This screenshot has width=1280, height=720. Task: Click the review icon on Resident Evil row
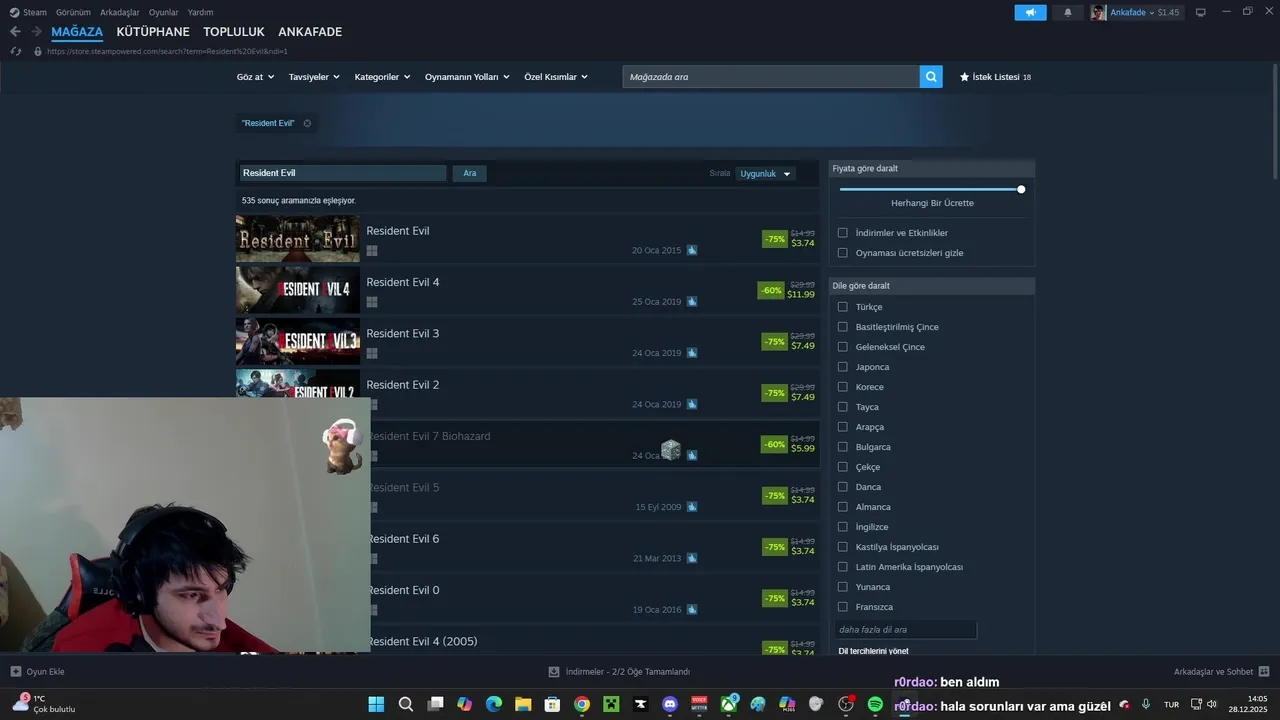click(692, 250)
